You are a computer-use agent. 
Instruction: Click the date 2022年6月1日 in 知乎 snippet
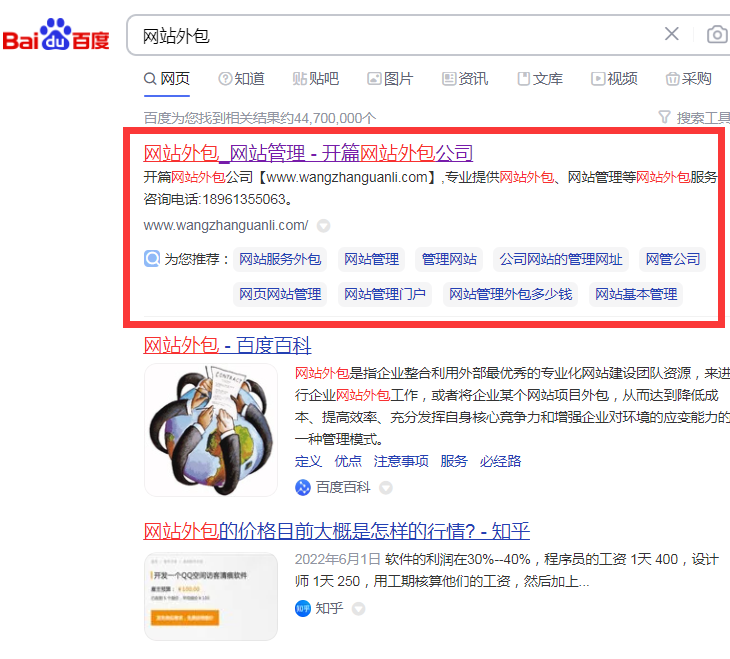(338, 559)
